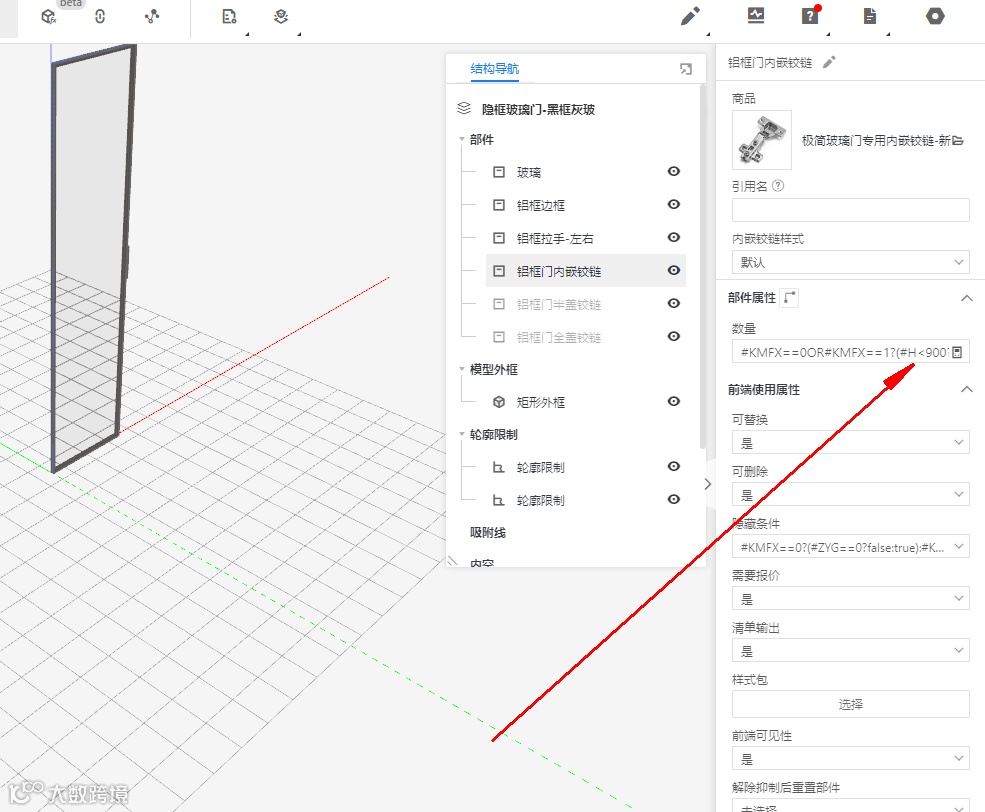The height and width of the screenshot is (812, 985).
Task: Click the resize grip of structure panel
Action: point(452,560)
